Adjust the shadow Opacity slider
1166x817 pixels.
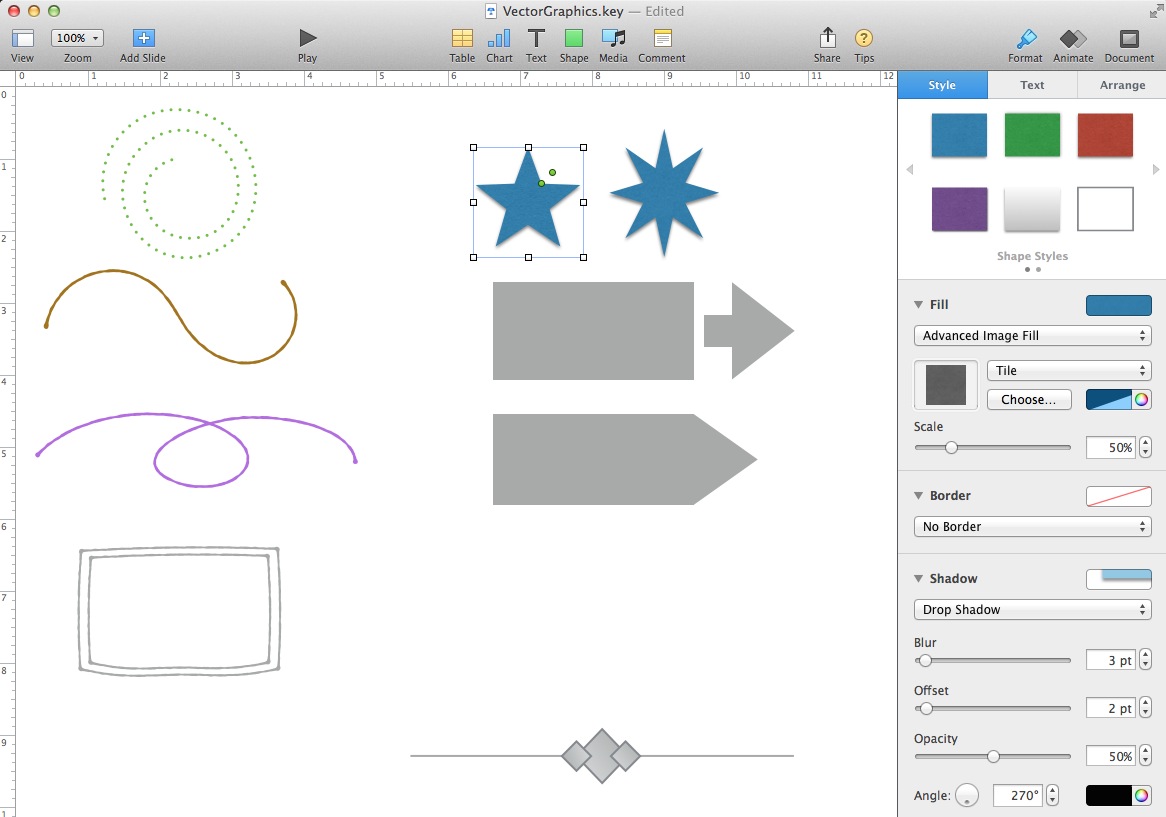point(992,756)
